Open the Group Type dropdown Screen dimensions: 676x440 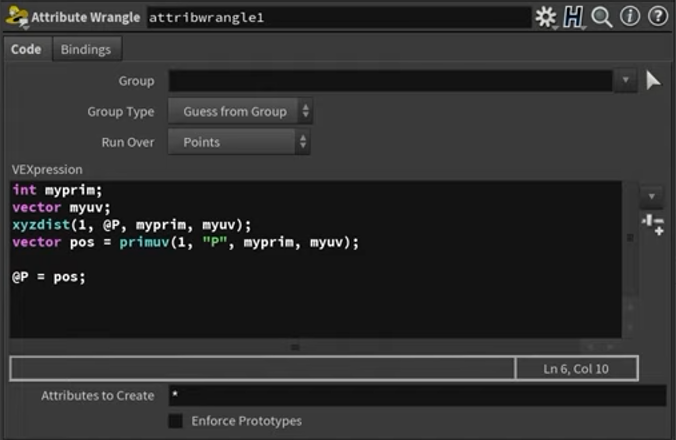click(240, 112)
